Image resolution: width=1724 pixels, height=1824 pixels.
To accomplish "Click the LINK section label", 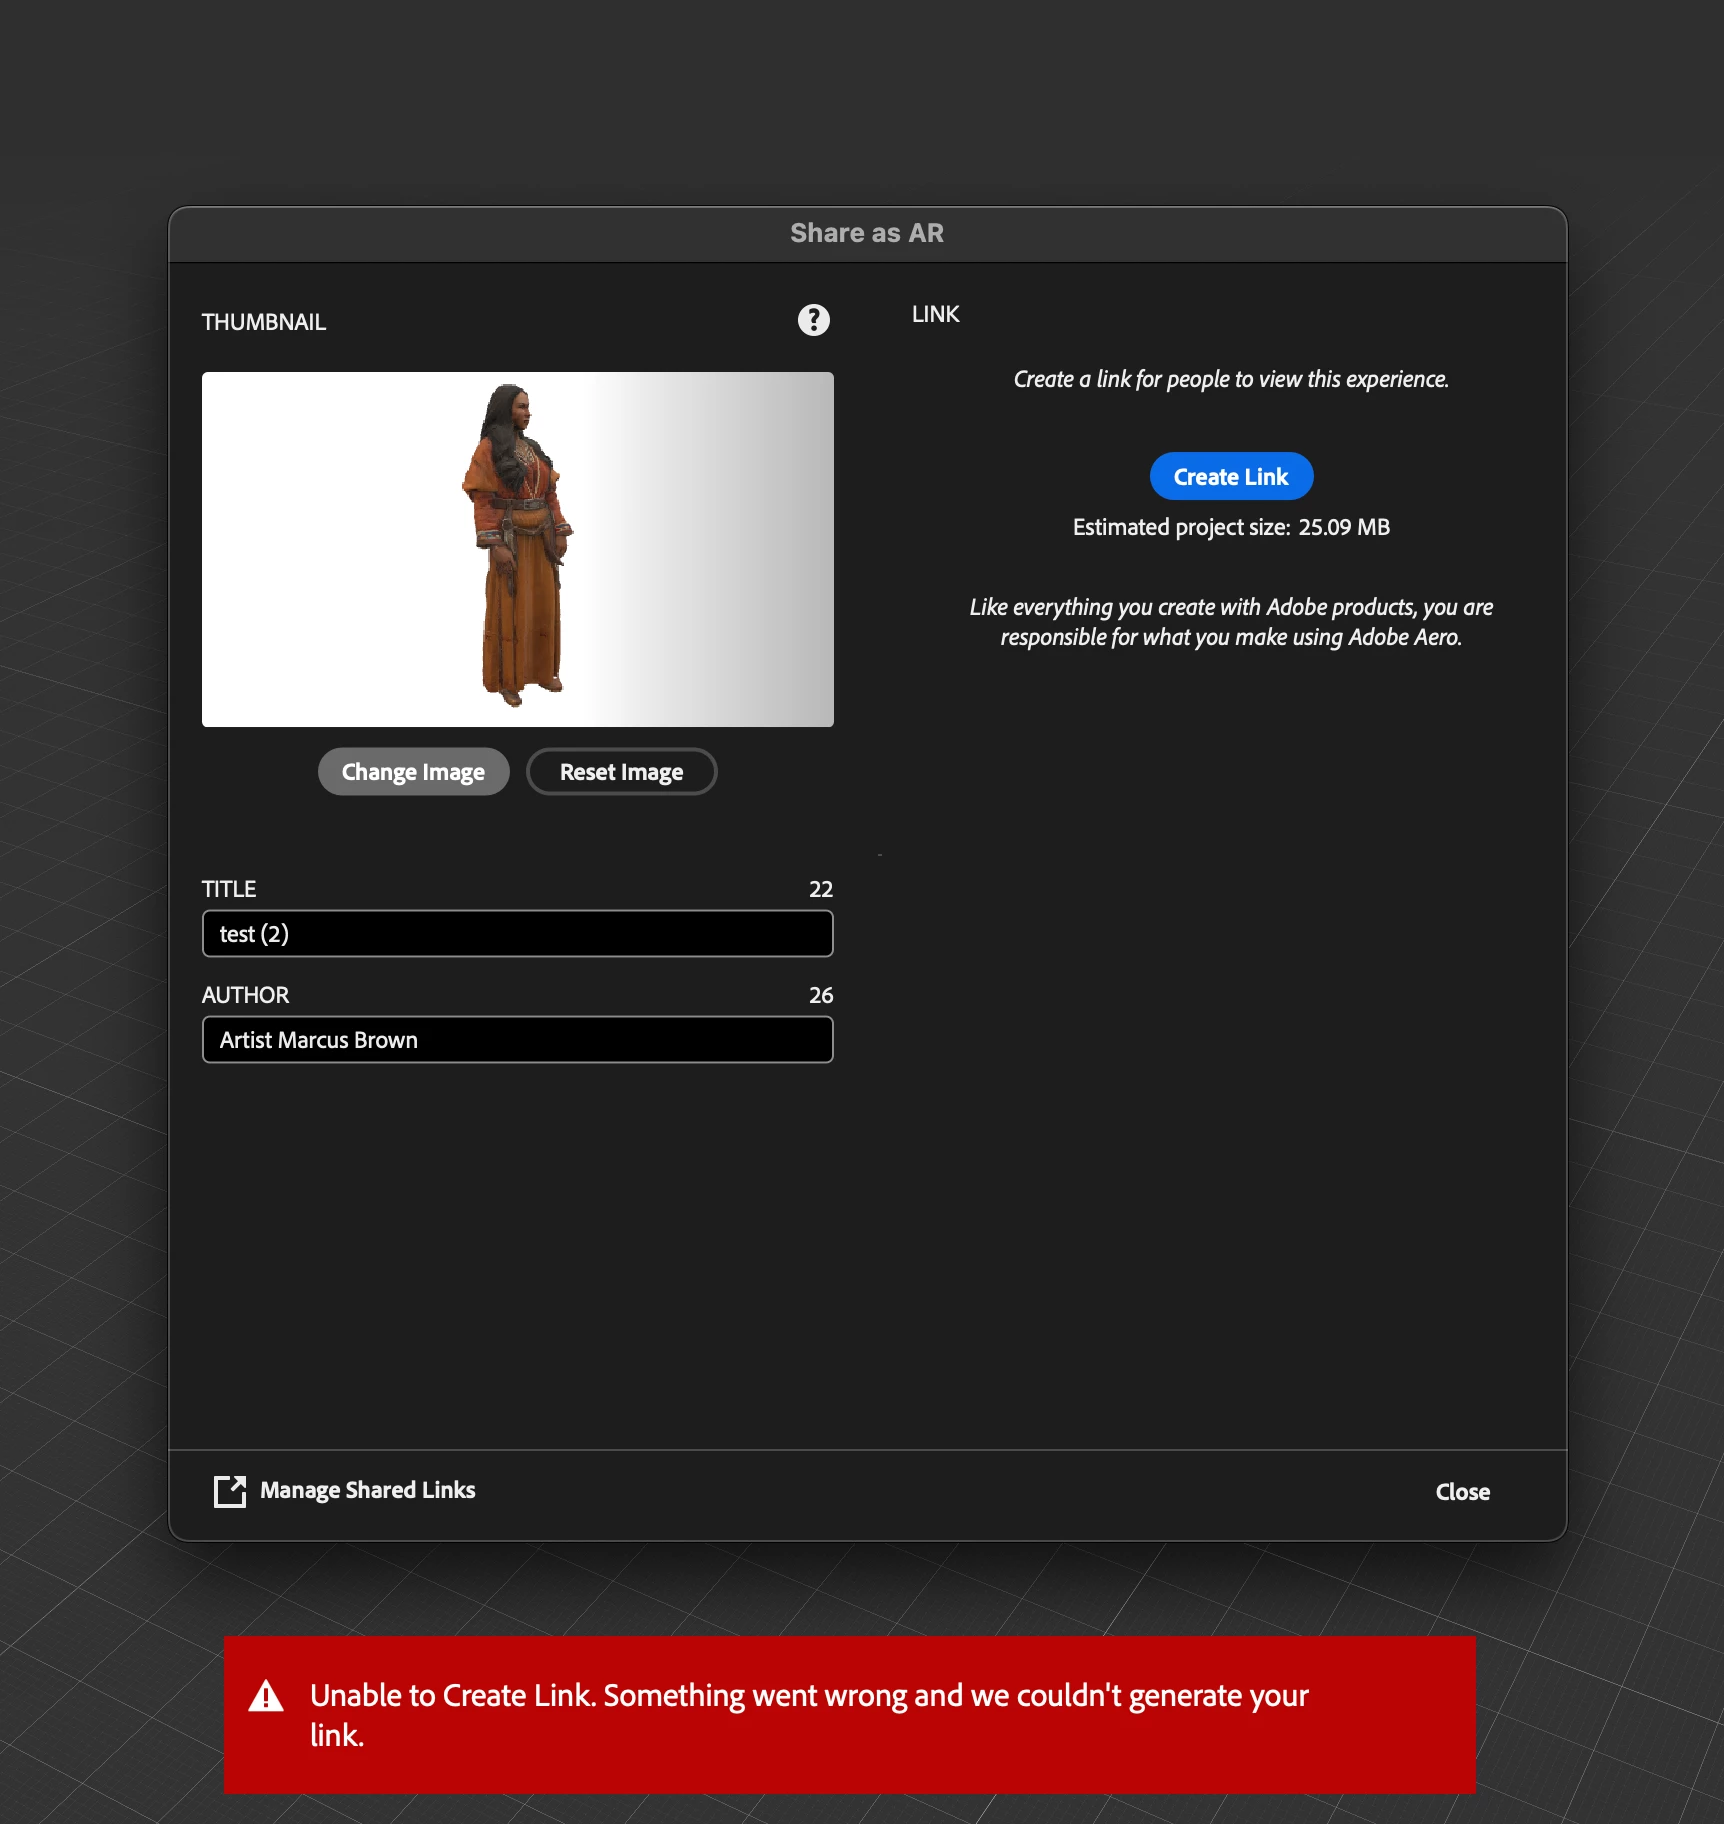I will [x=935, y=314].
